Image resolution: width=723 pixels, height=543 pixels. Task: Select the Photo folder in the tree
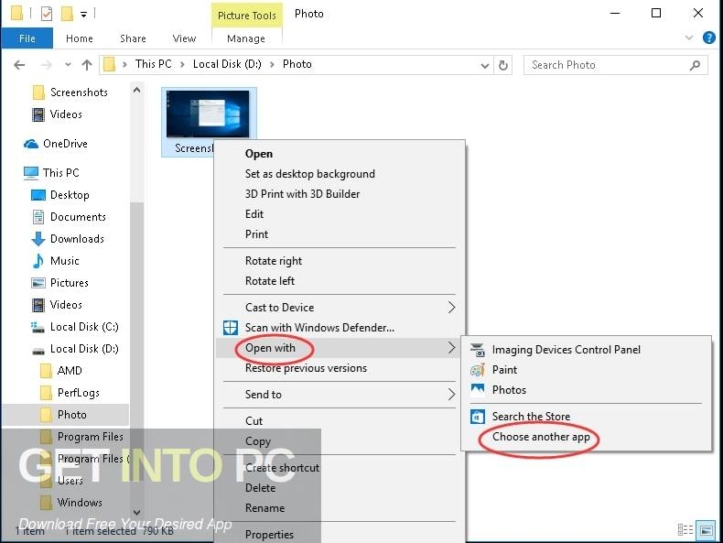[x=65, y=415]
